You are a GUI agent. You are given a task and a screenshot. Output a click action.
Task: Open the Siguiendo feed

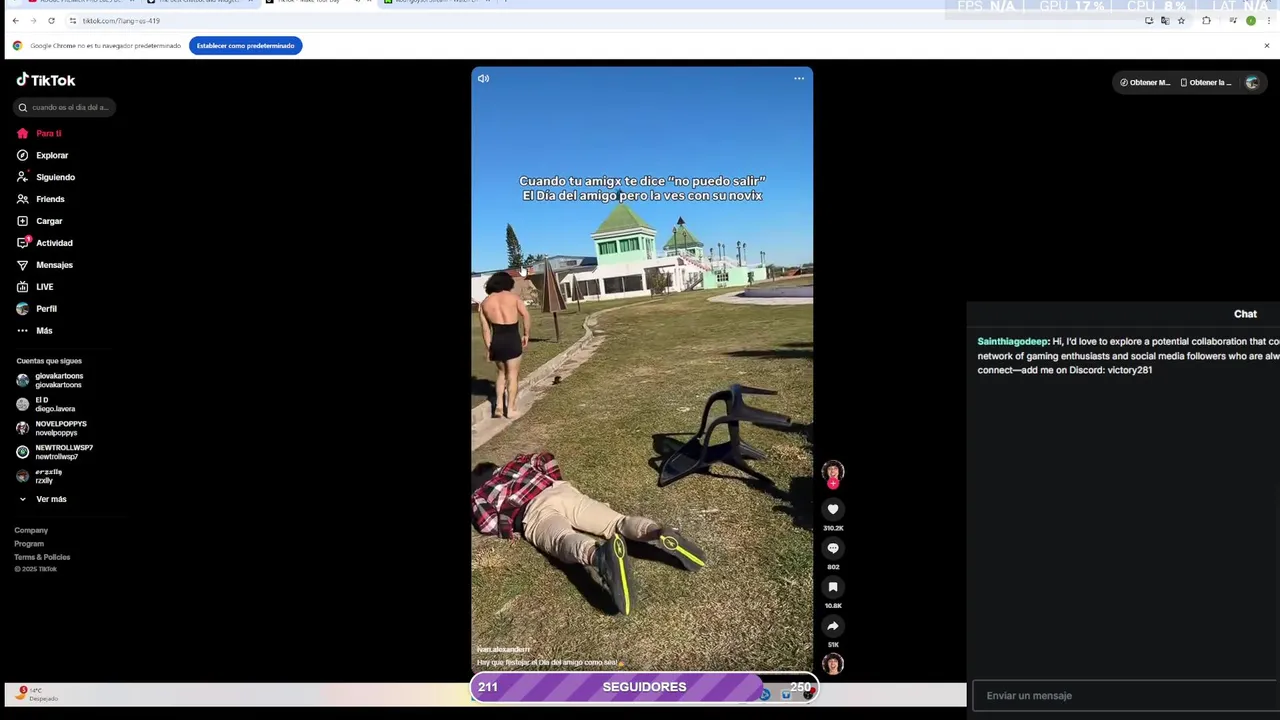tap(46, 177)
